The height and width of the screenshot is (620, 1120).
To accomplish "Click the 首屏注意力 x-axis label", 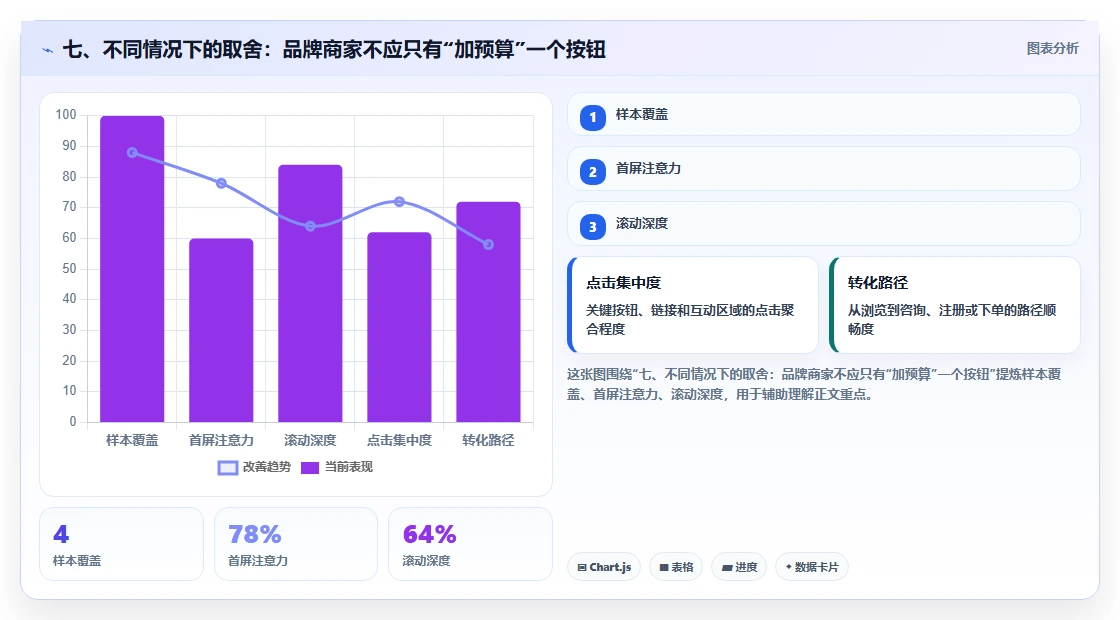I will (x=221, y=441).
